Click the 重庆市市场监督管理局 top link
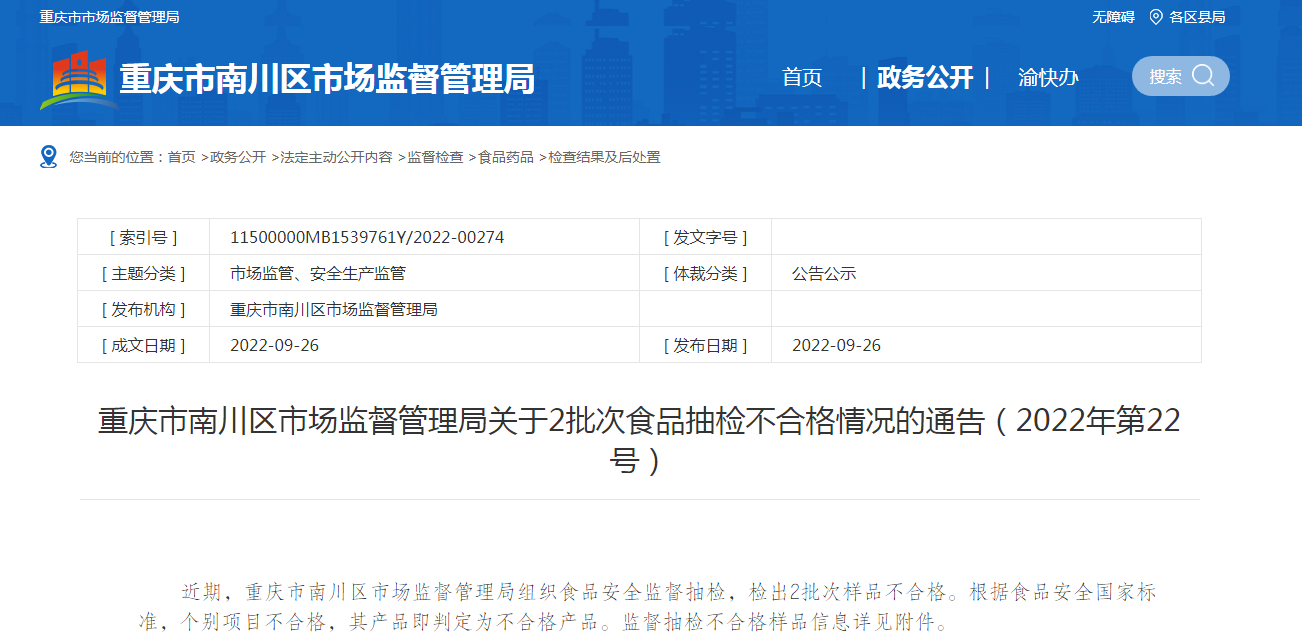This screenshot has height=642, width=1302. tap(110, 17)
